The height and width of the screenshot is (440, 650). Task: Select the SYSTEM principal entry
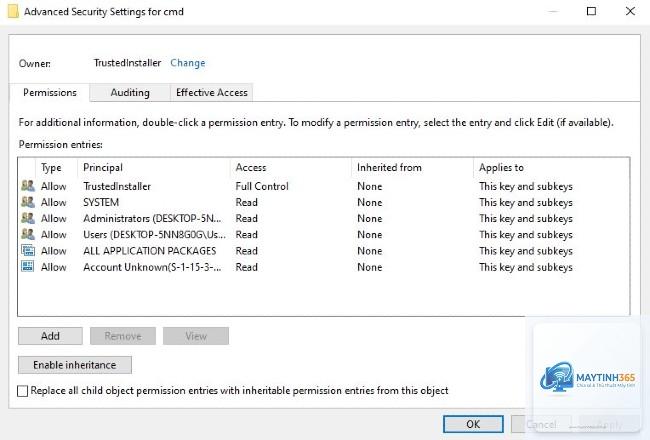tap(101, 202)
